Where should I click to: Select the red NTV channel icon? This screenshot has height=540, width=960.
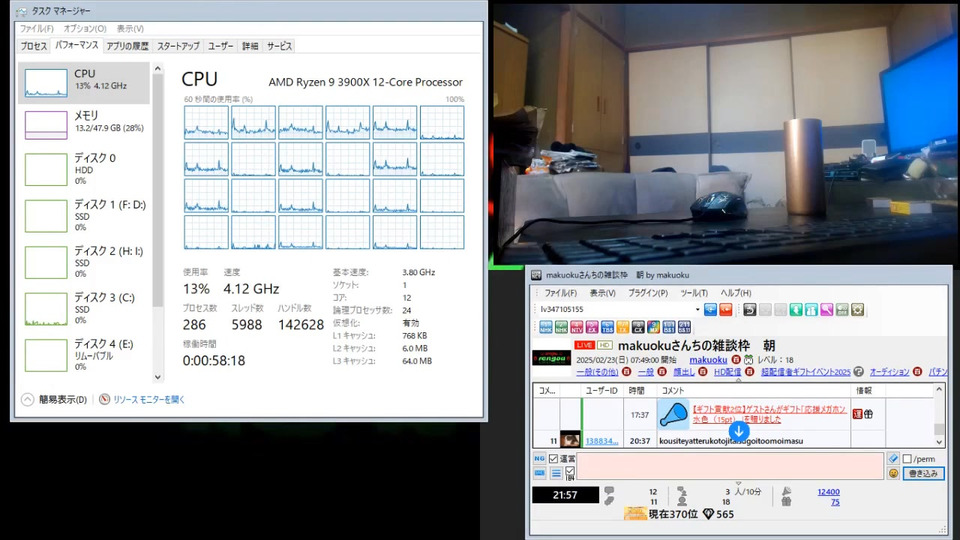577,327
